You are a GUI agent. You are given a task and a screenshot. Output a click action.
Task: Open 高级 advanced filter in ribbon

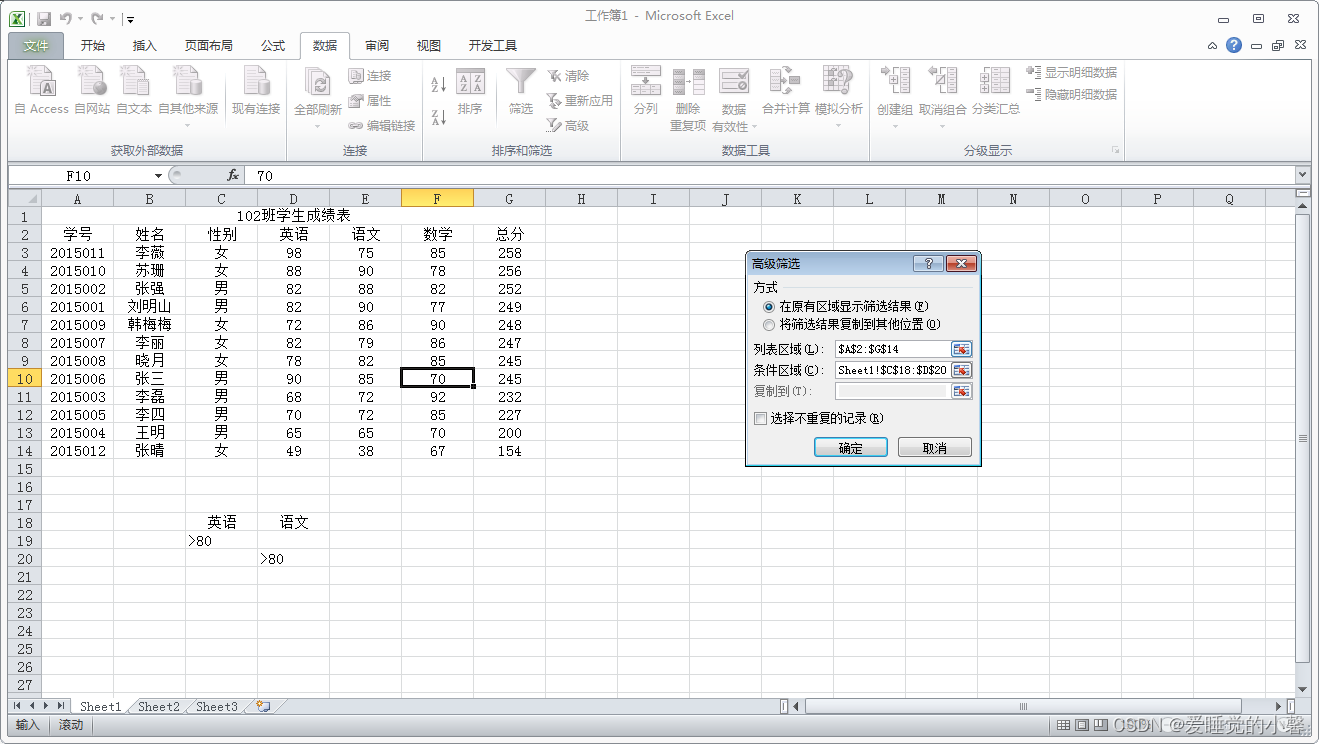click(568, 126)
